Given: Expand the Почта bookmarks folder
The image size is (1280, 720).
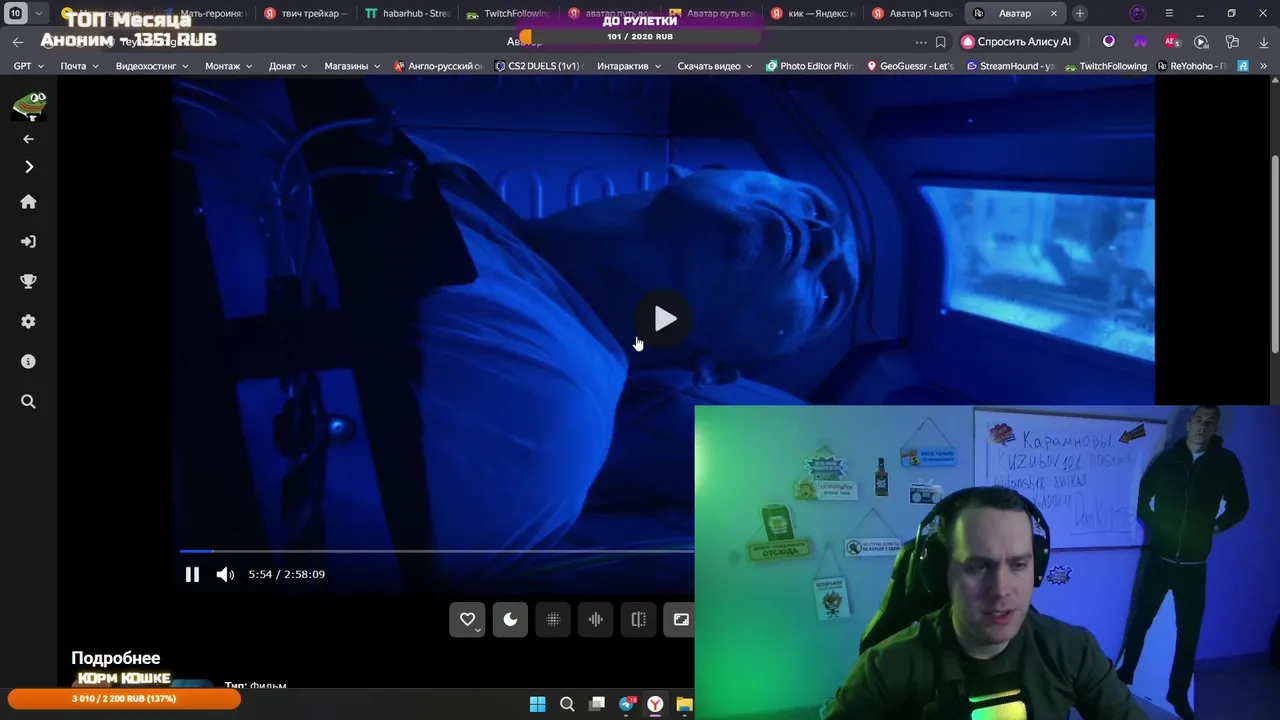Looking at the screenshot, I should tap(79, 66).
